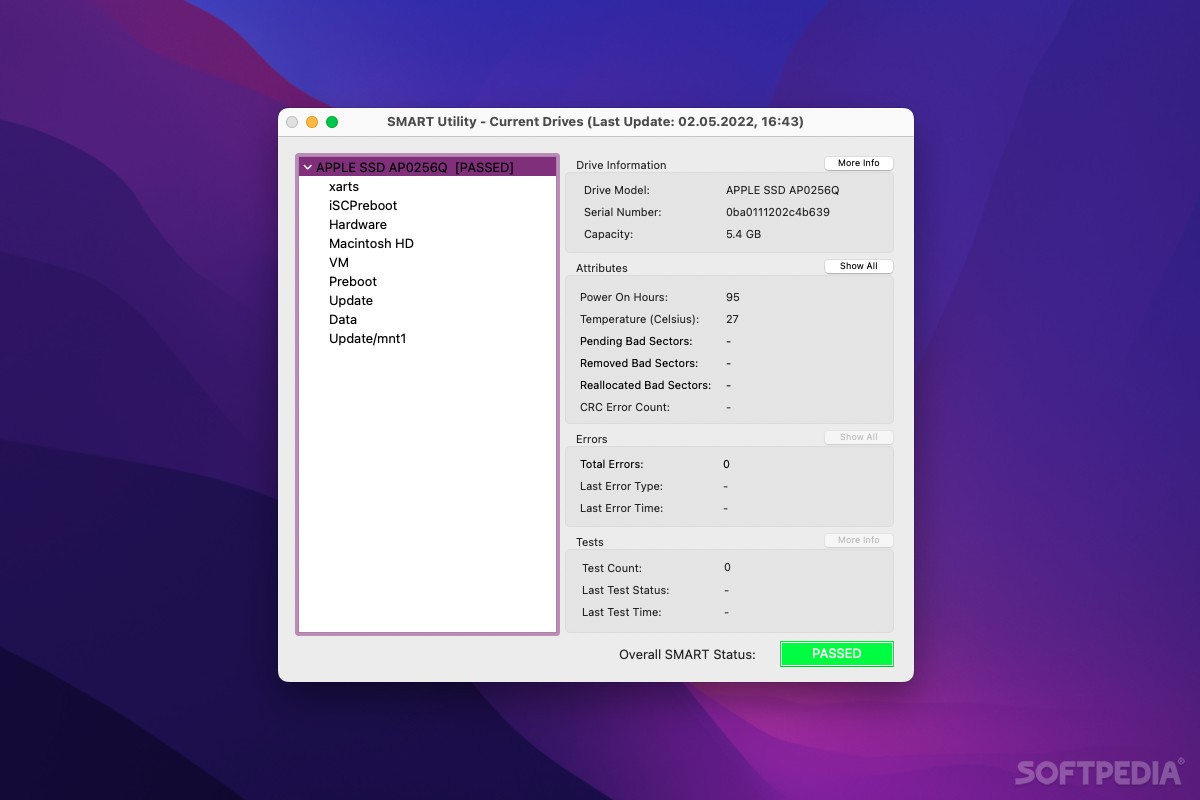Click the green PASSED status indicator
The image size is (1200, 800).
coord(837,654)
